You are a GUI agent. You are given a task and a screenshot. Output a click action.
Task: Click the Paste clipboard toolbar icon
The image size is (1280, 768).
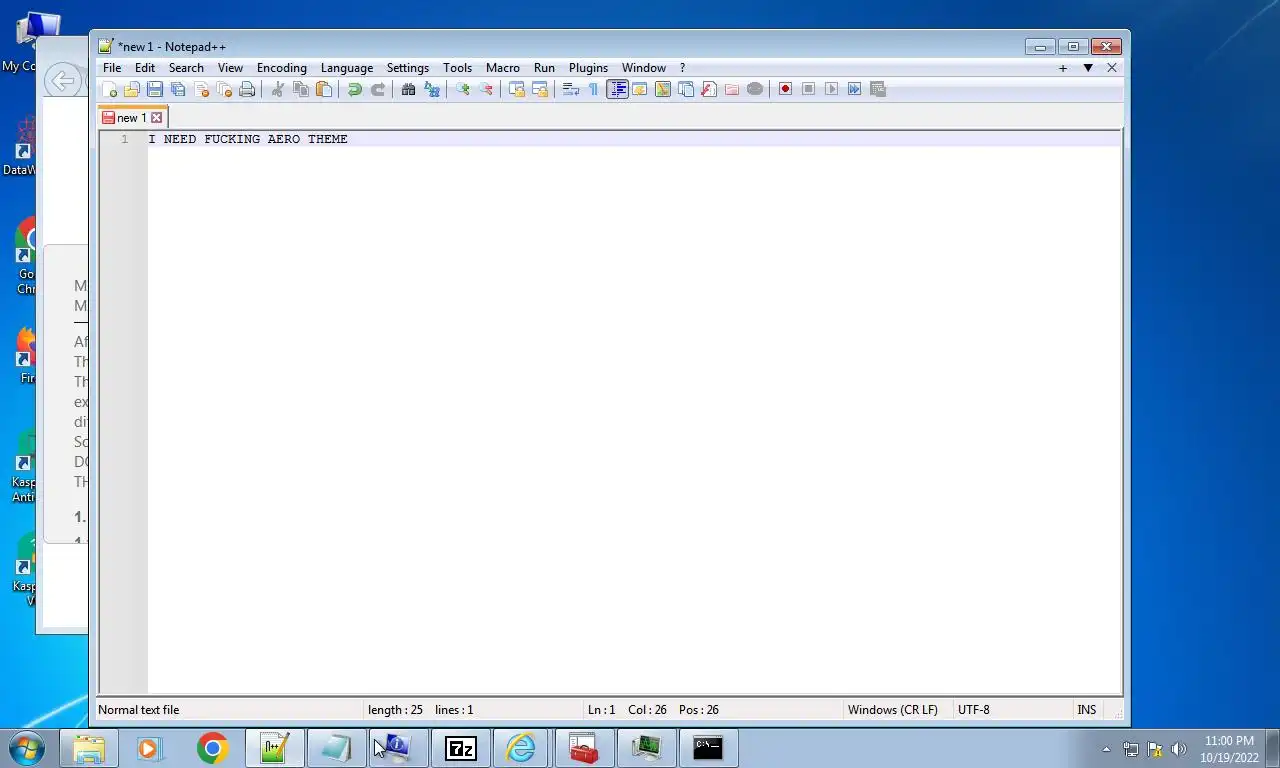[x=324, y=89]
